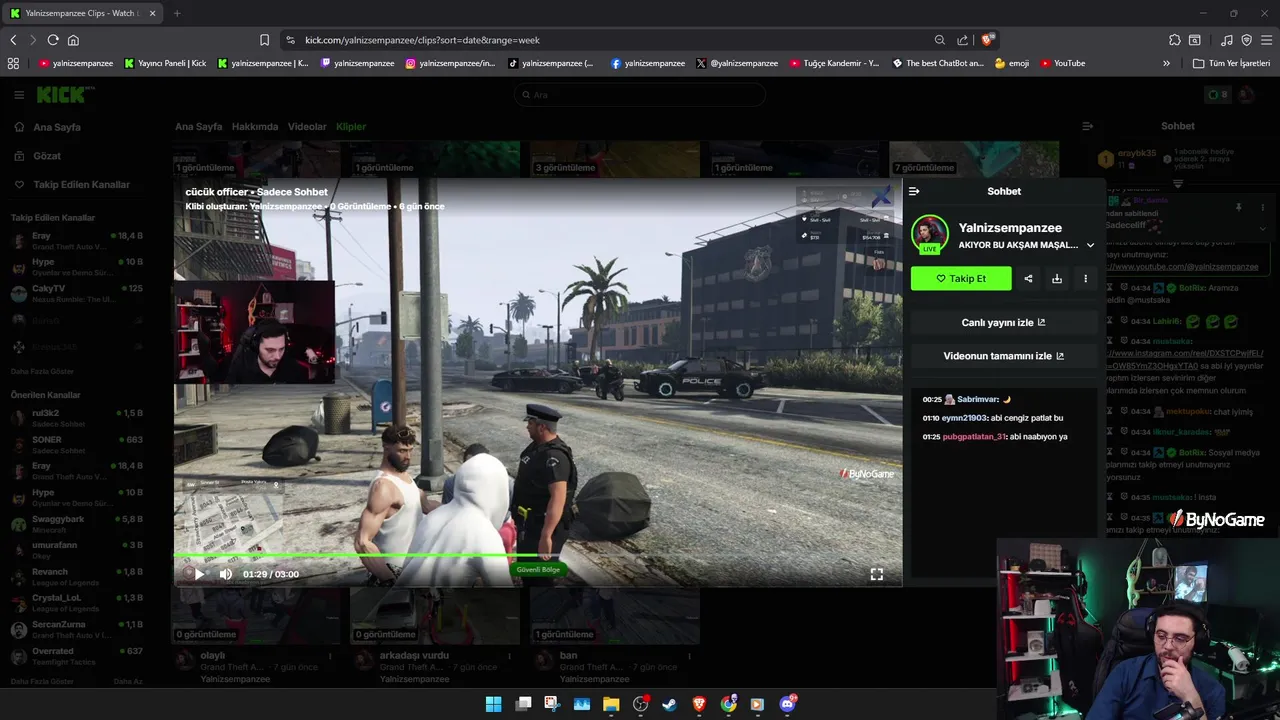Open The best ChatBot bookmark
The image size is (1280, 720).
[938, 63]
